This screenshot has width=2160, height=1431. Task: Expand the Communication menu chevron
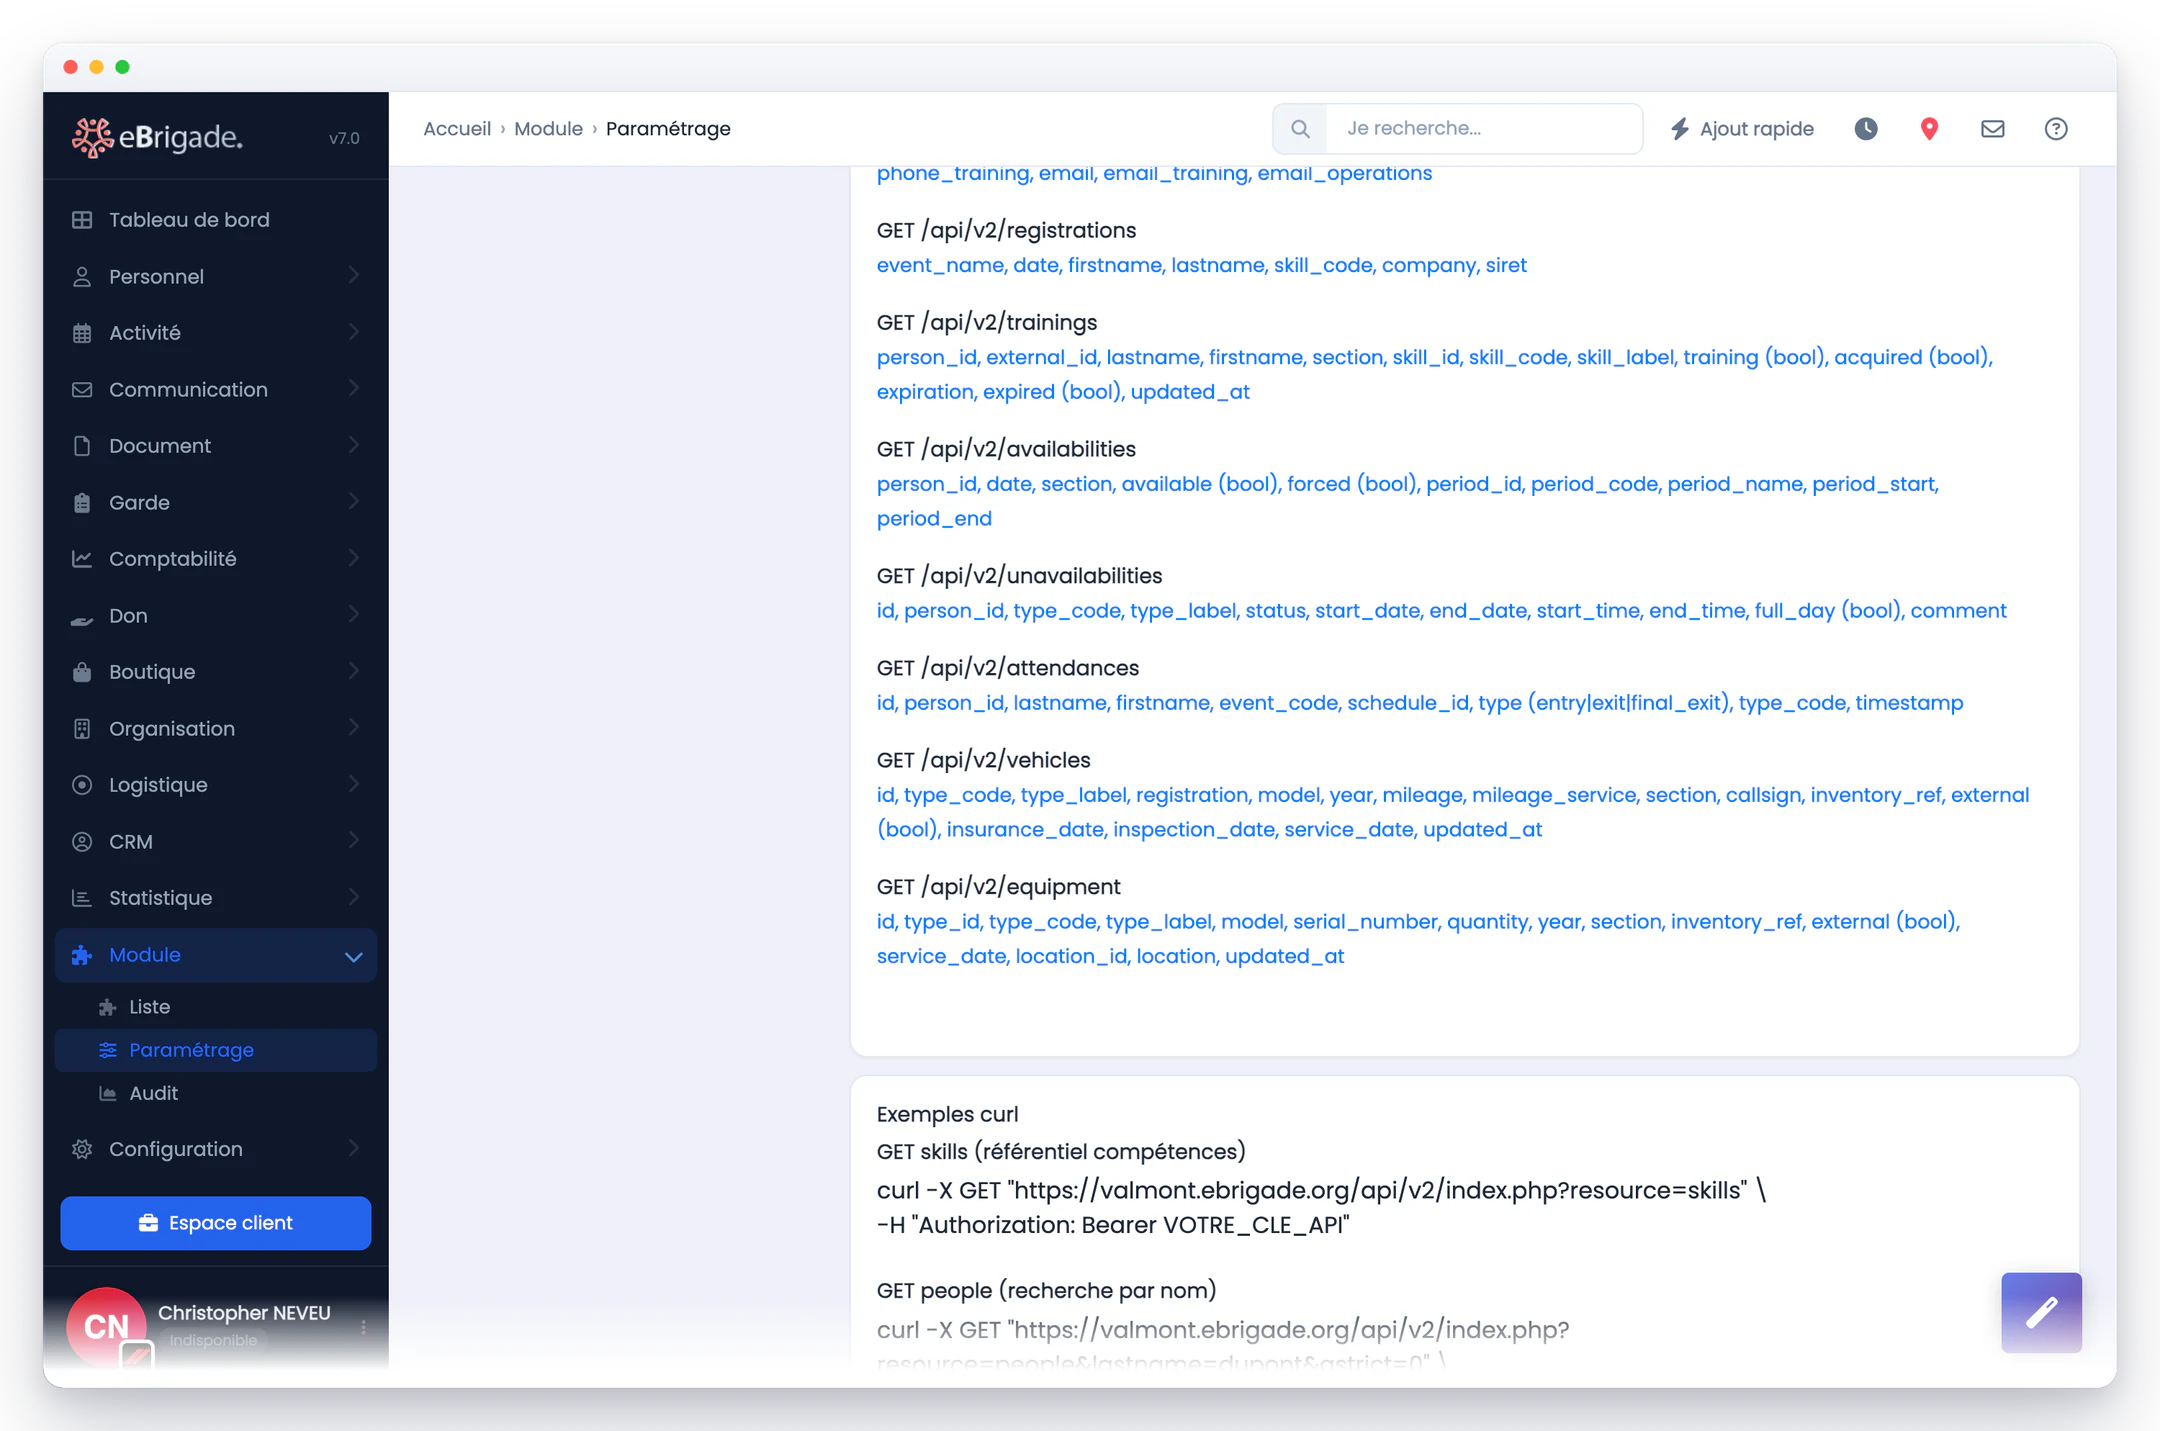tap(354, 389)
